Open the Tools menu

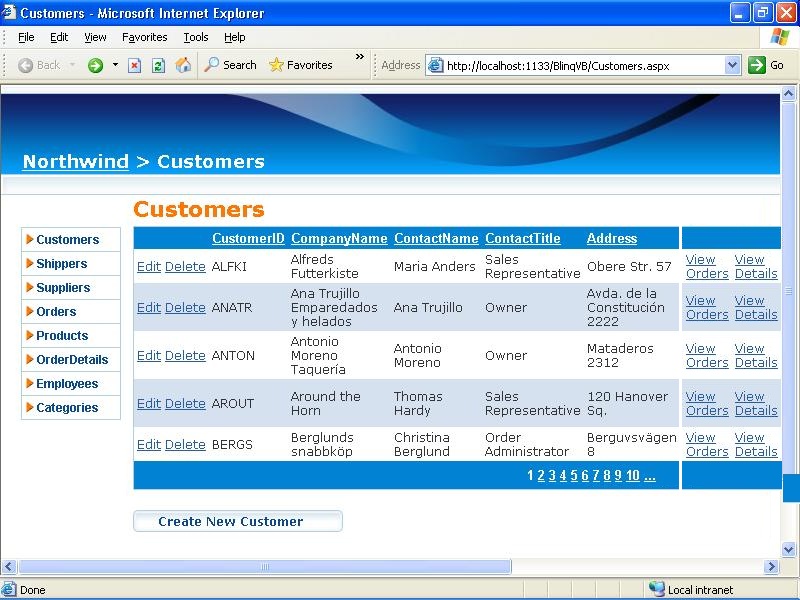tap(196, 37)
